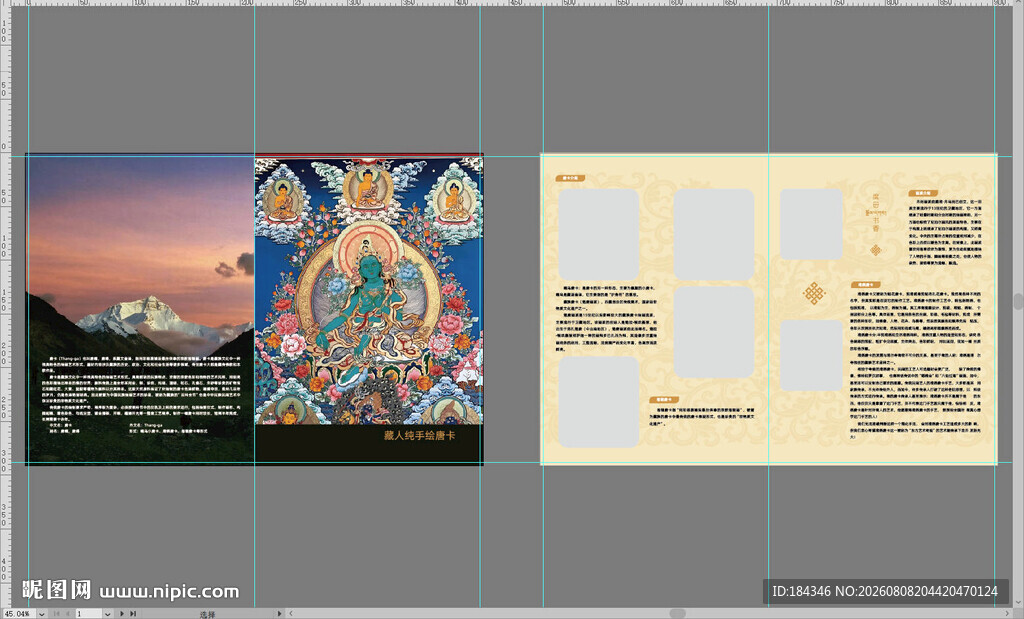Select the large golden endless knot ornament
The height and width of the screenshot is (619, 1024).
coord(814,293)
